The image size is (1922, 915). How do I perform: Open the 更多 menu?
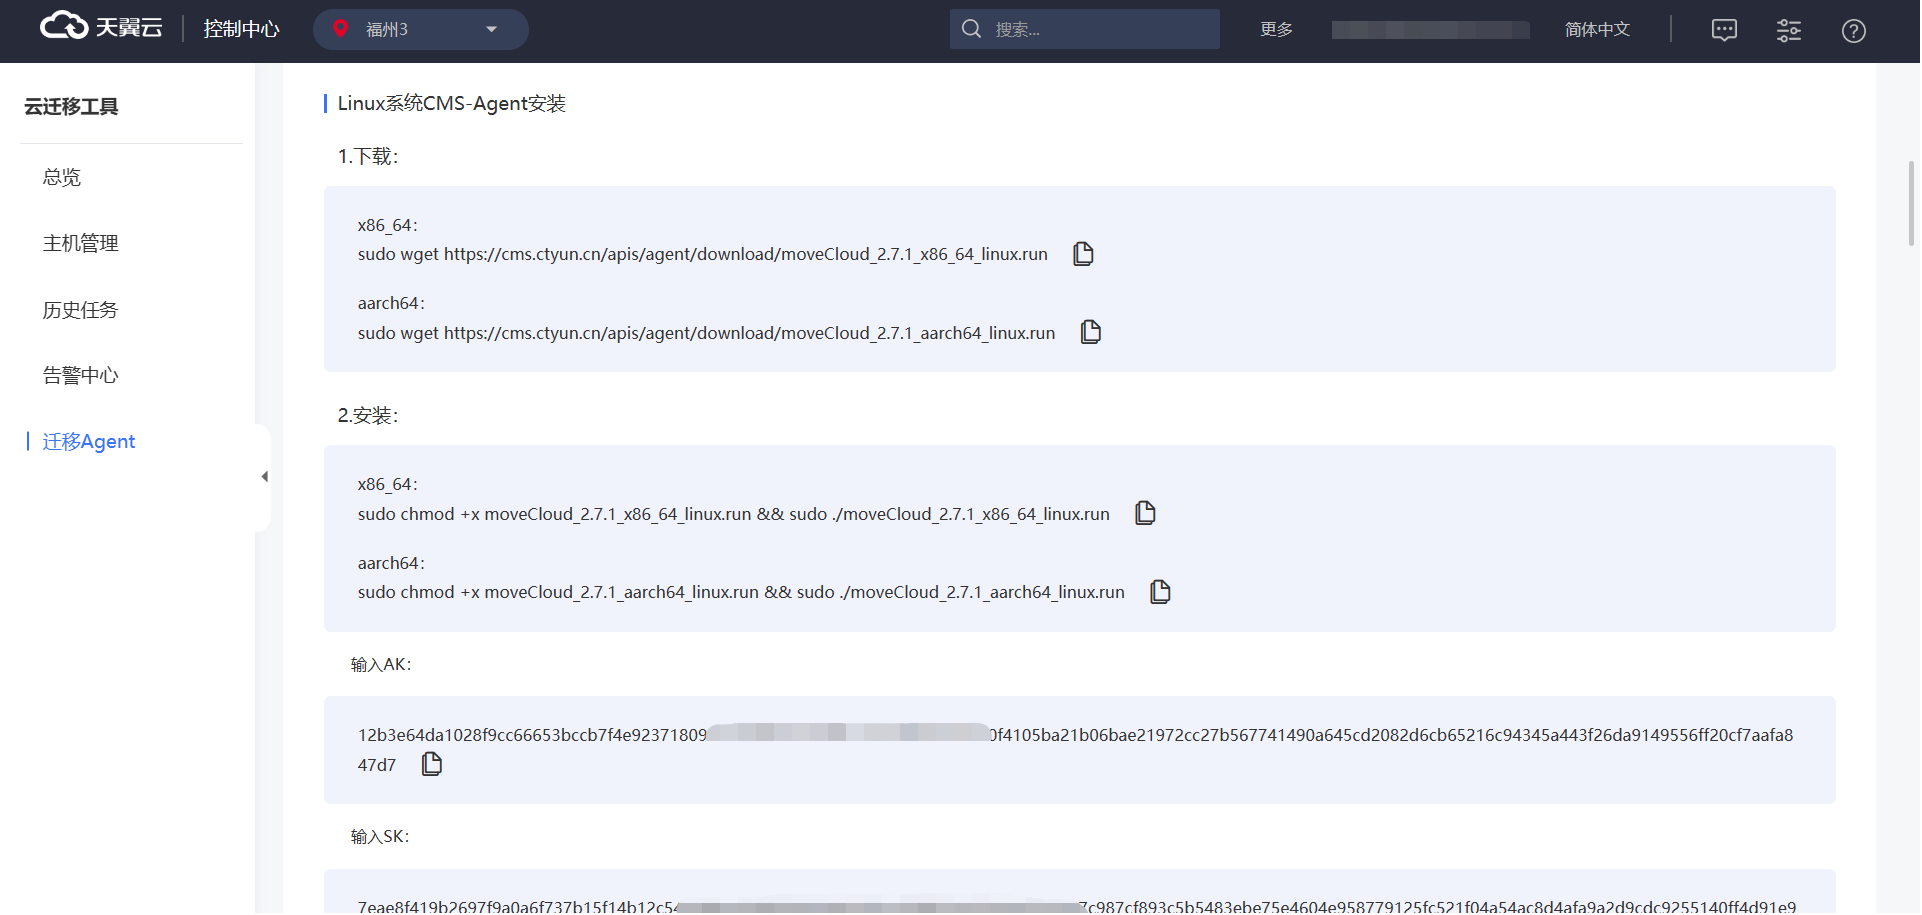1276,29
